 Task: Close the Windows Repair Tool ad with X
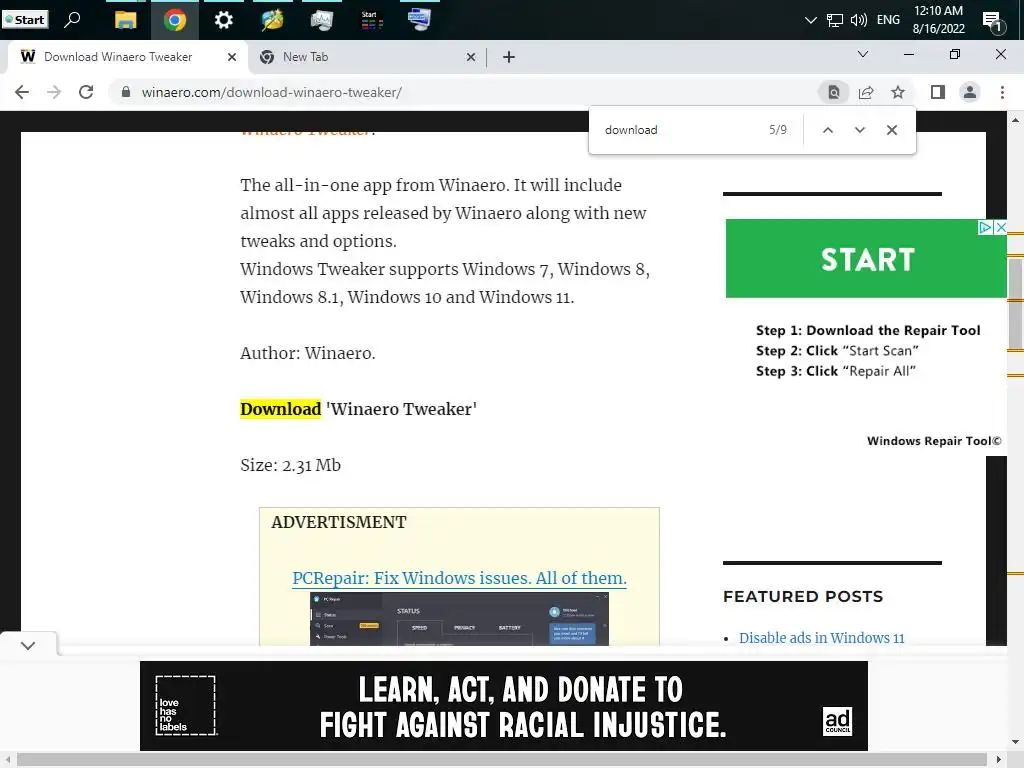[1000, 227]
